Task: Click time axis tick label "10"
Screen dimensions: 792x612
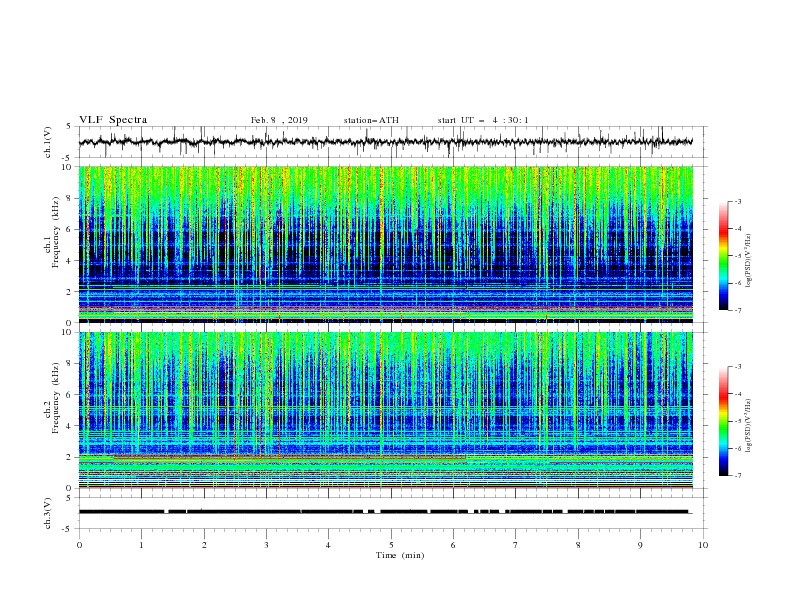Action: pos(703,545)
